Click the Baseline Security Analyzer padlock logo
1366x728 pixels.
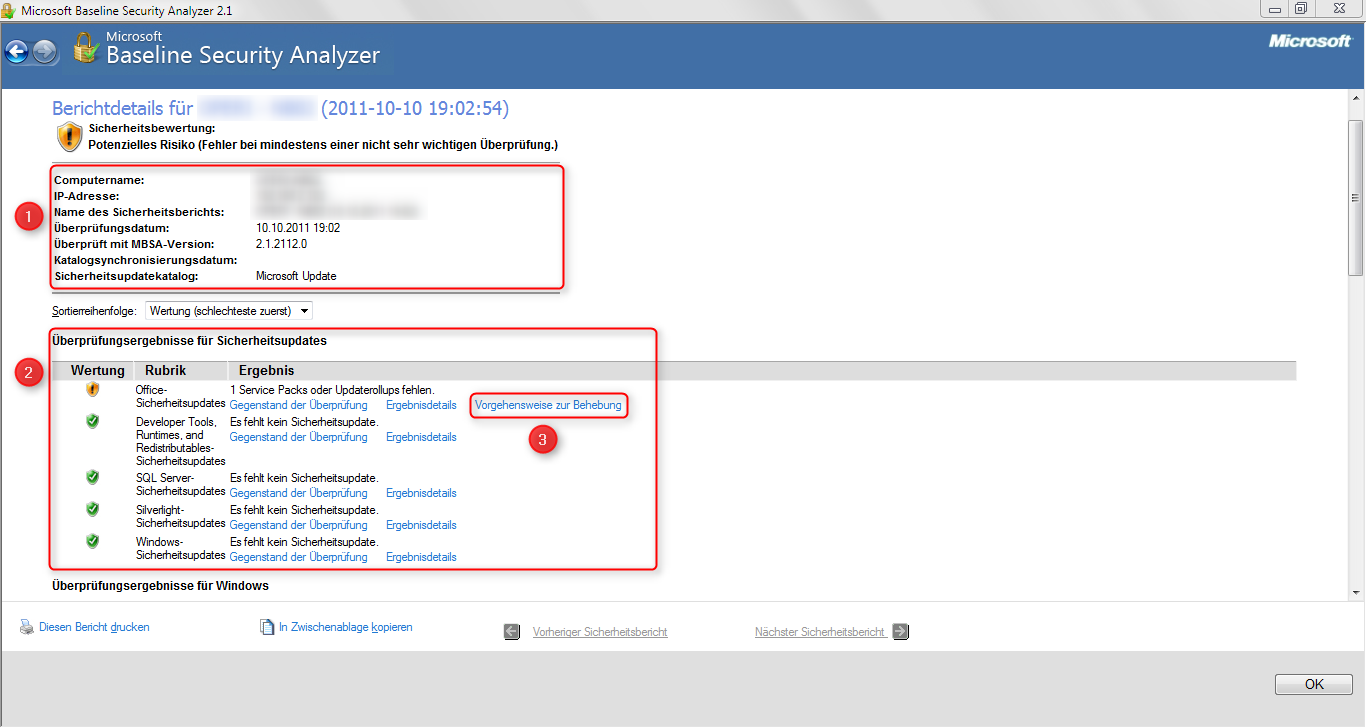85,48
